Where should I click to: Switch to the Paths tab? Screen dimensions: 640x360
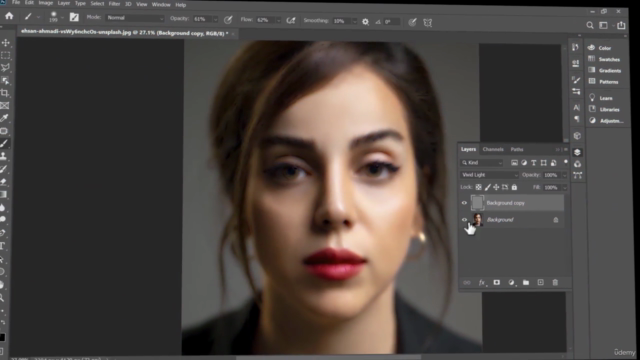click(x=517, y=149)
